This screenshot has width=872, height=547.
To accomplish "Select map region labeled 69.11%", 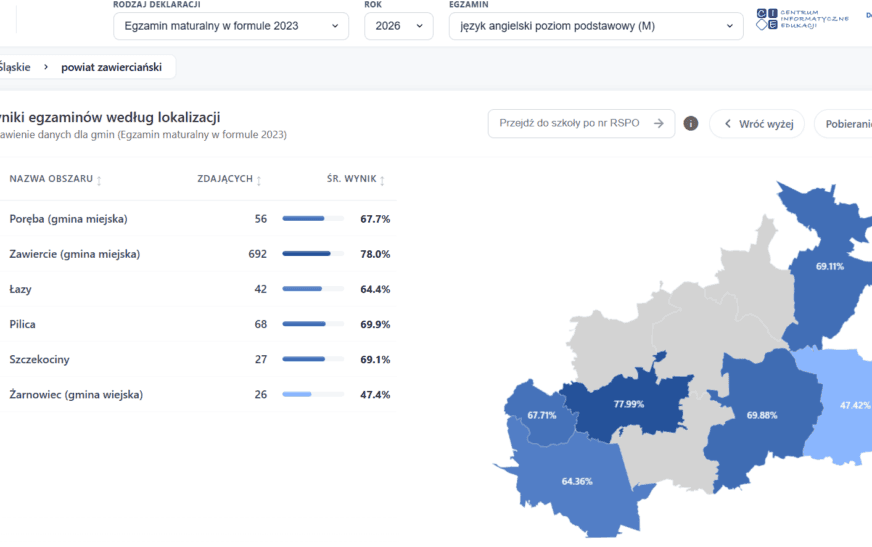I will pyautogui.click(x=830, y=266).
